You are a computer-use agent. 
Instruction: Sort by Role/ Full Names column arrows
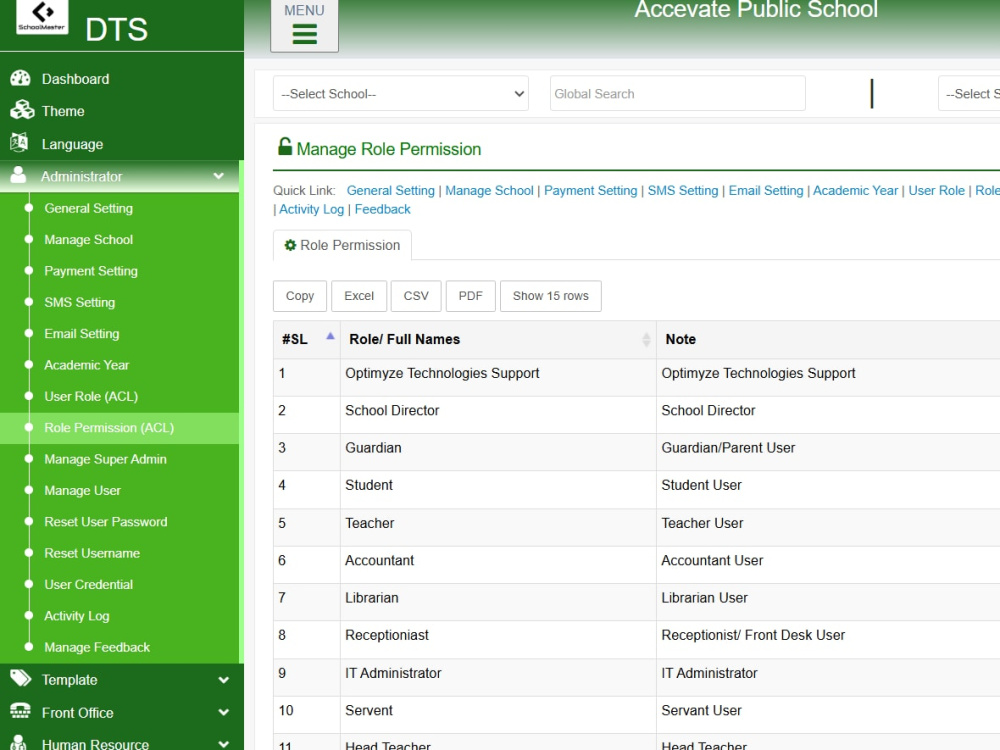click(646, 339)
